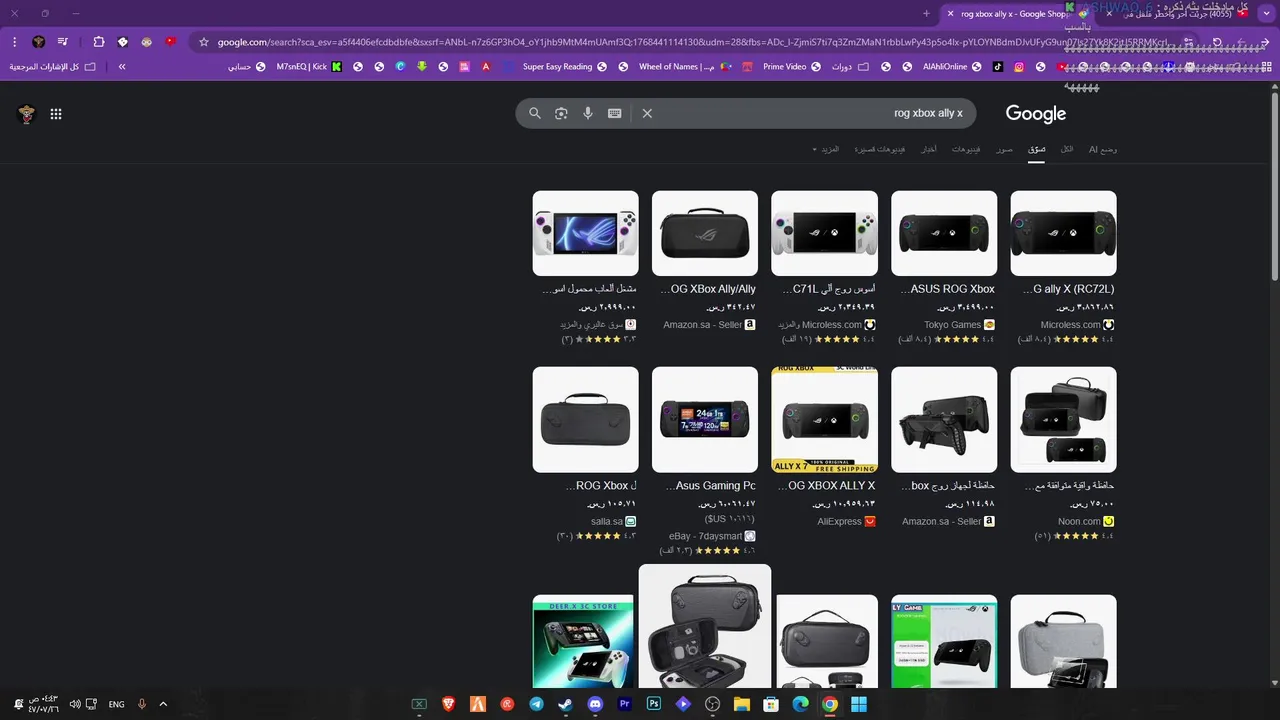The width and height of the screenshot is (1280, 720).
Task: Click the Google search magnifier icon
Action: click(535, 113)
